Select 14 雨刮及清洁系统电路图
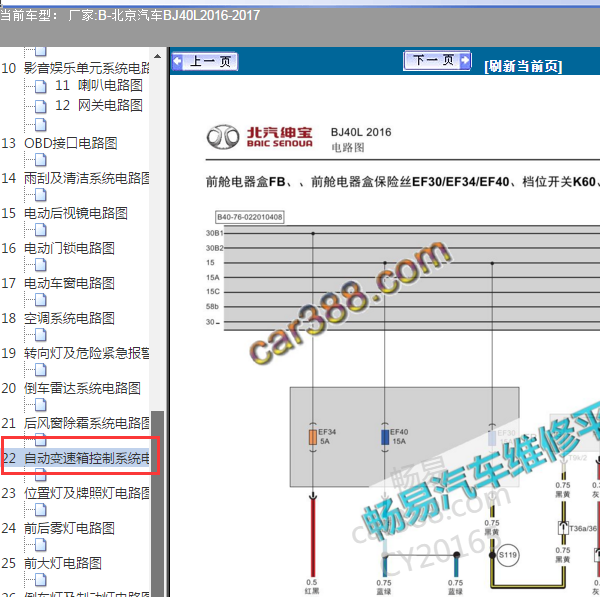 pos(75,178)
